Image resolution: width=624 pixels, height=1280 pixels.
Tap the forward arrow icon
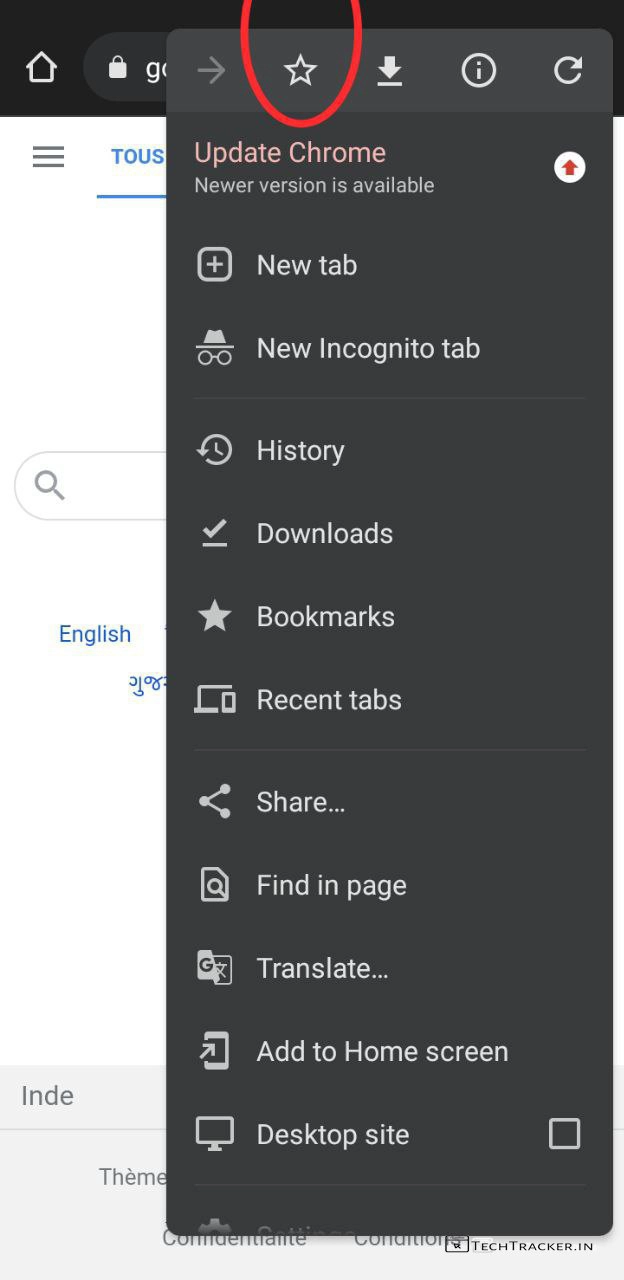[211, 70]
